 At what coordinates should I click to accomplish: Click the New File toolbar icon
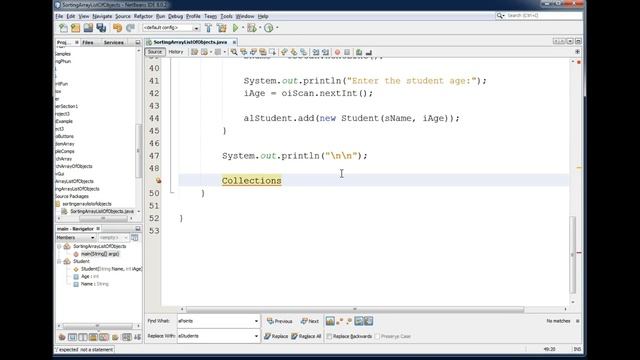click(x=63, y=28)
